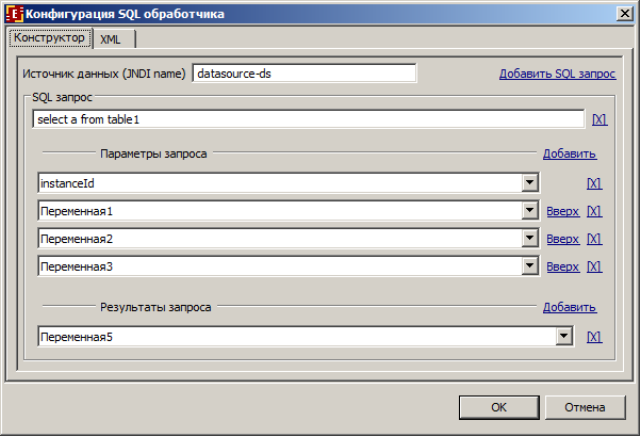This screenshot has height=436, width=640.
Task: Click the JNDI name datasource field
Action: tap(303, 74)
